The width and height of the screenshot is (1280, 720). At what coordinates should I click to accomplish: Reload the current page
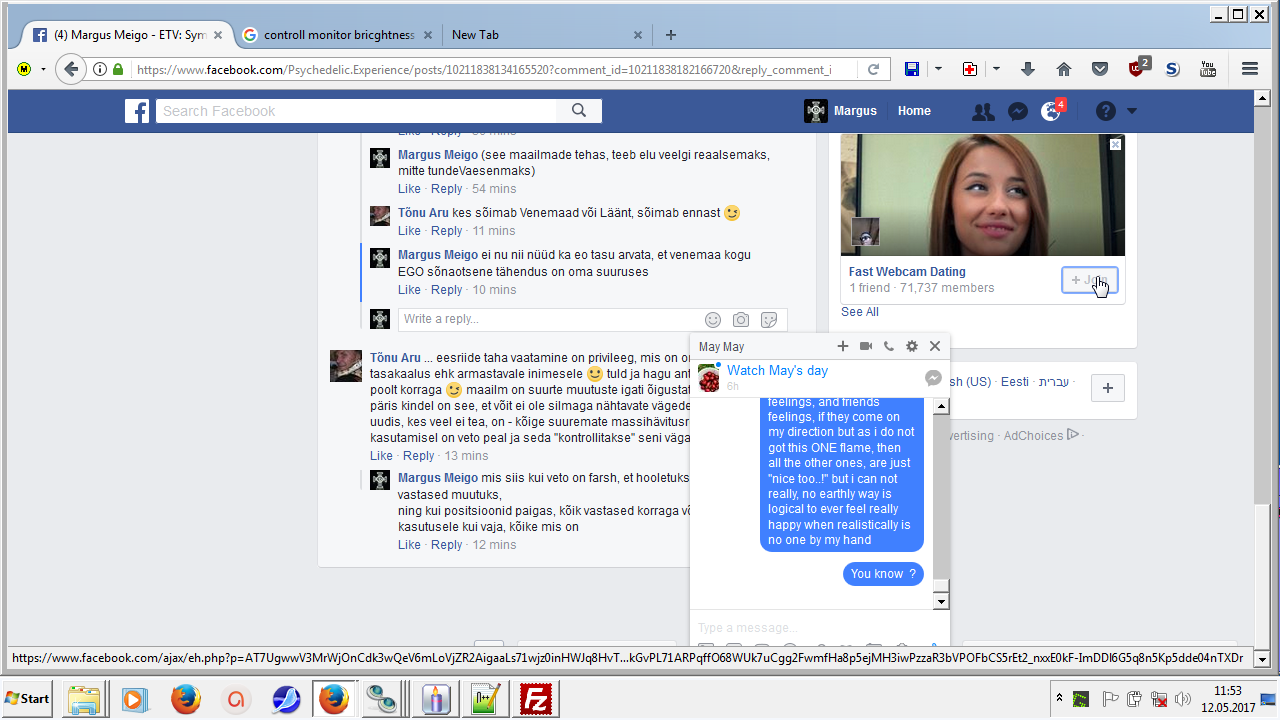(873, 69)
